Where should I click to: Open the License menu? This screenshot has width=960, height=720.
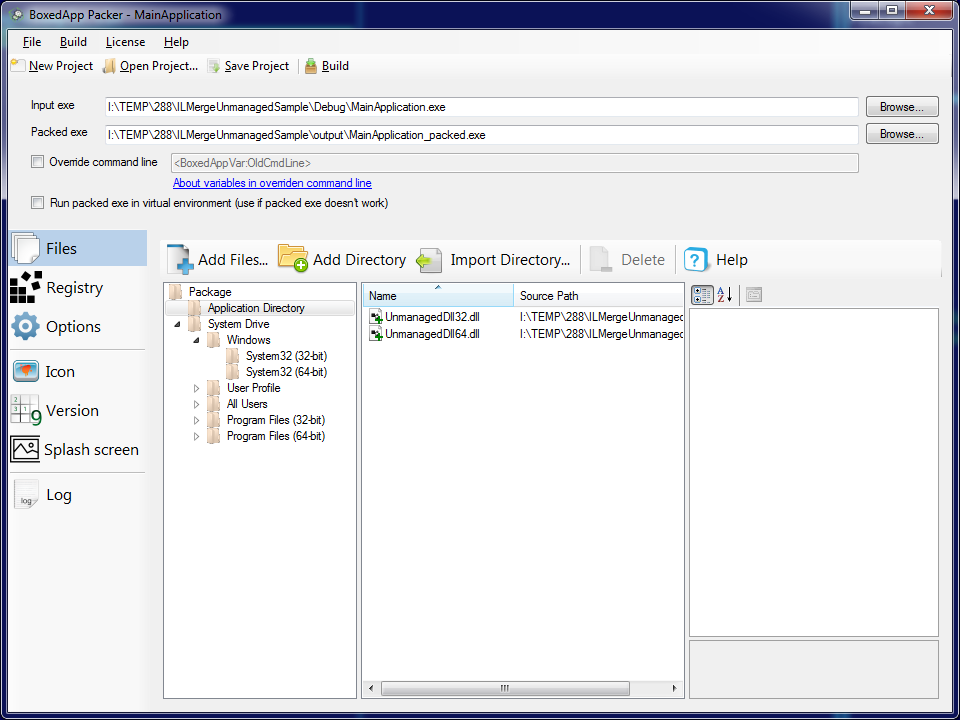tap(125, 42)
